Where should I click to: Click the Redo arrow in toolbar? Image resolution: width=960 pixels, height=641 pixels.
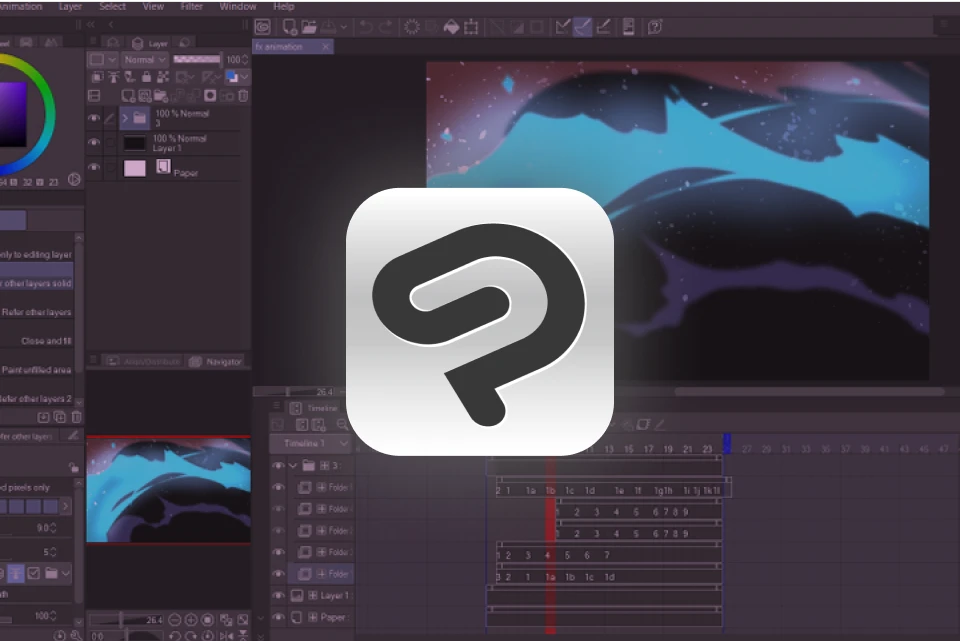point(386,27)
